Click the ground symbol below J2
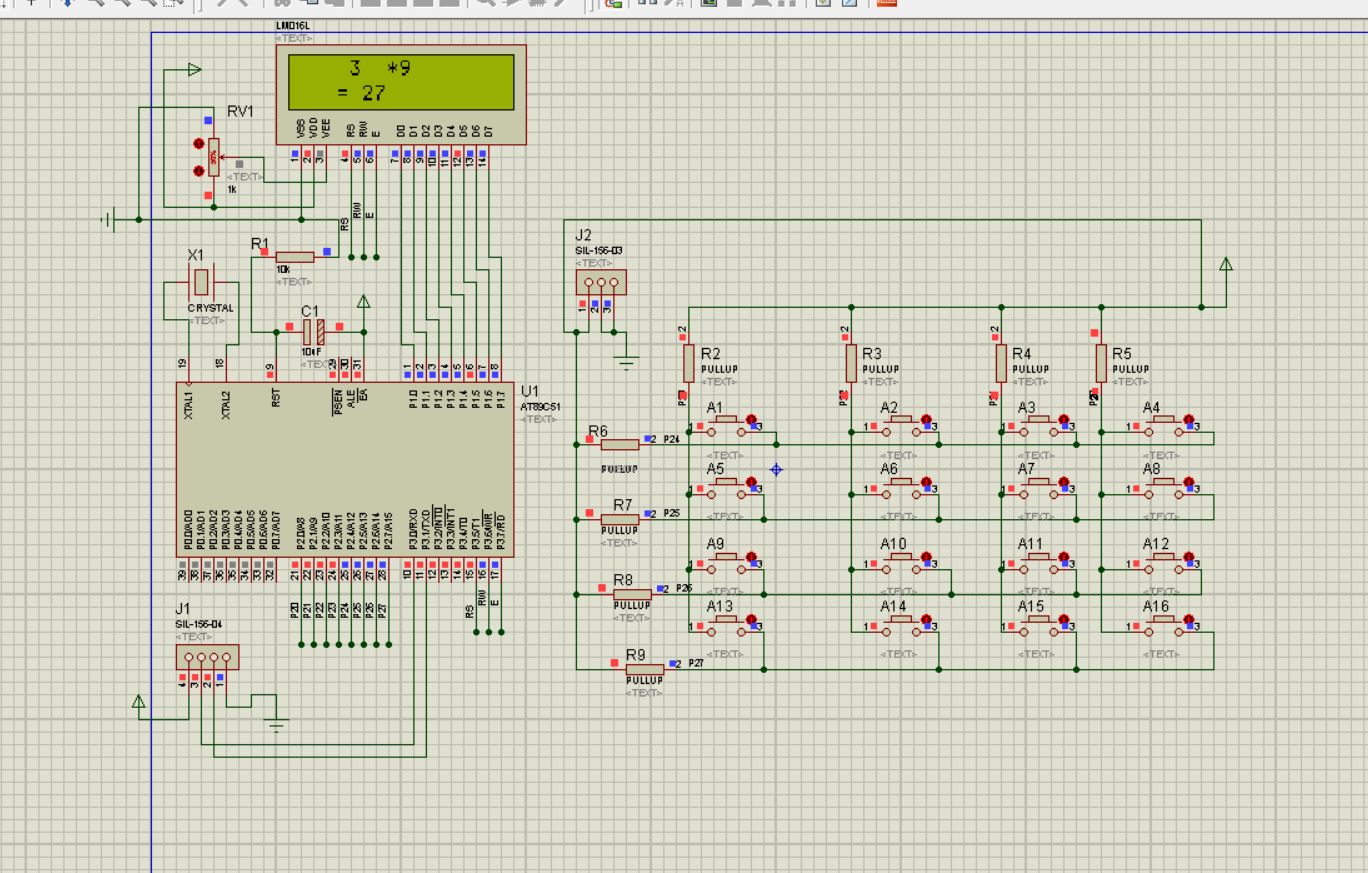Screen dimensions: 1368x873 click(626, 363)
